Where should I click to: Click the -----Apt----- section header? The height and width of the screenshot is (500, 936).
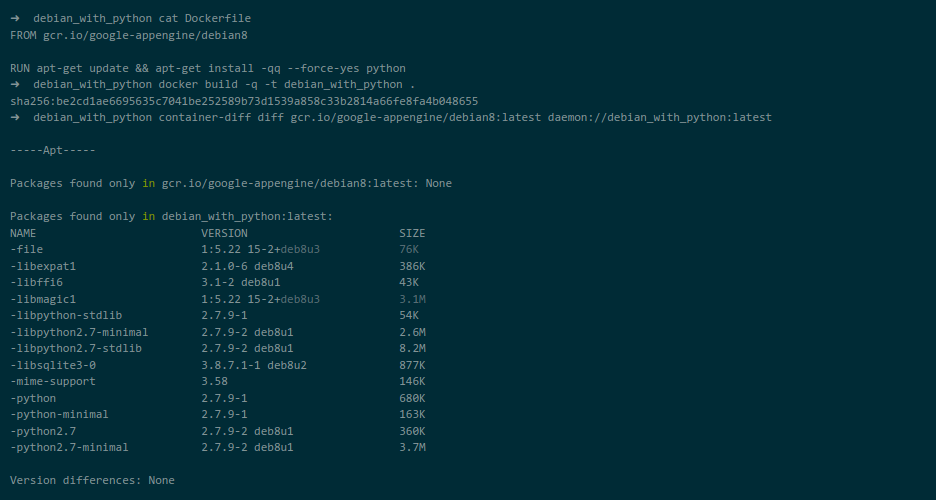click(x=53, y=150)
